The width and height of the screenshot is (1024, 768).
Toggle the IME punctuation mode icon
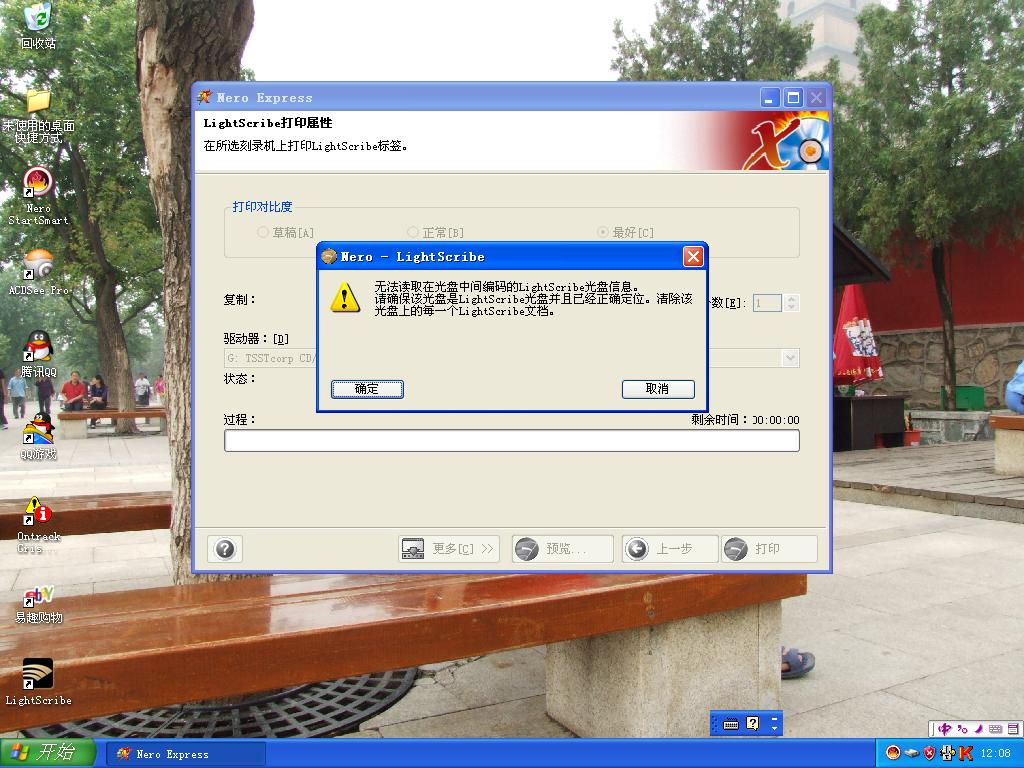(x=962, y=728)
